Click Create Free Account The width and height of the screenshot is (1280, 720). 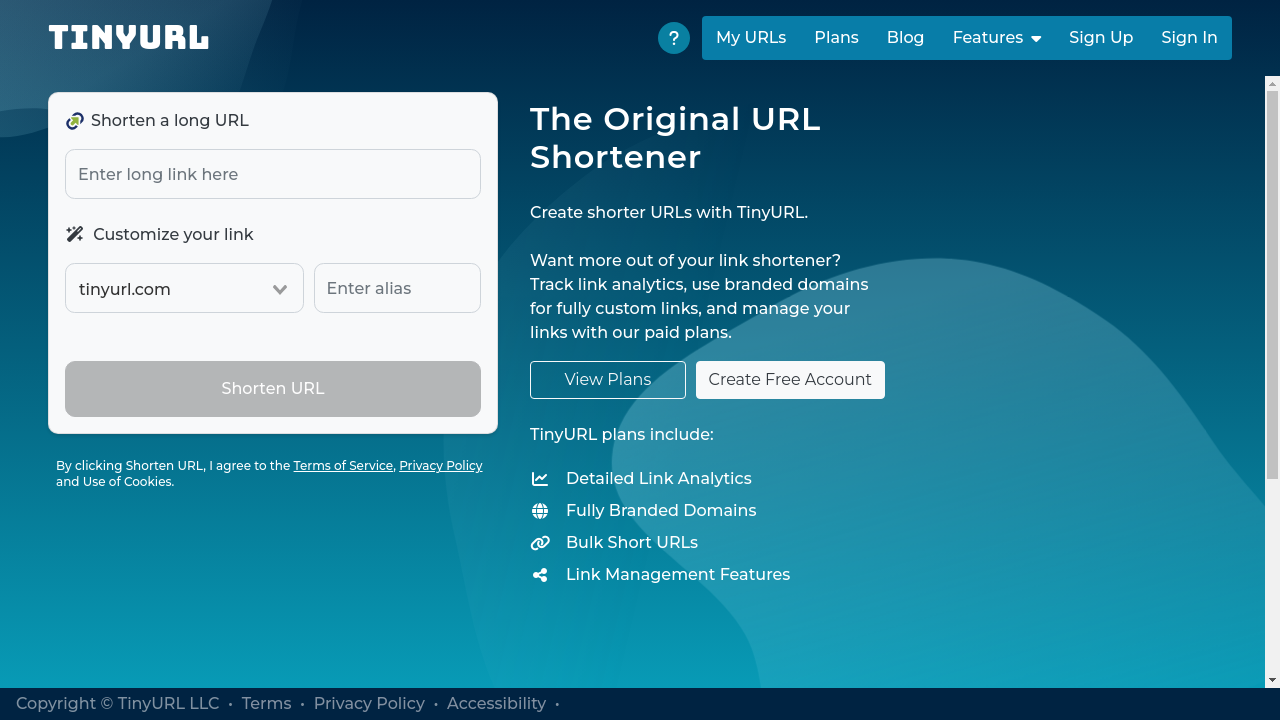click(790, 379)
